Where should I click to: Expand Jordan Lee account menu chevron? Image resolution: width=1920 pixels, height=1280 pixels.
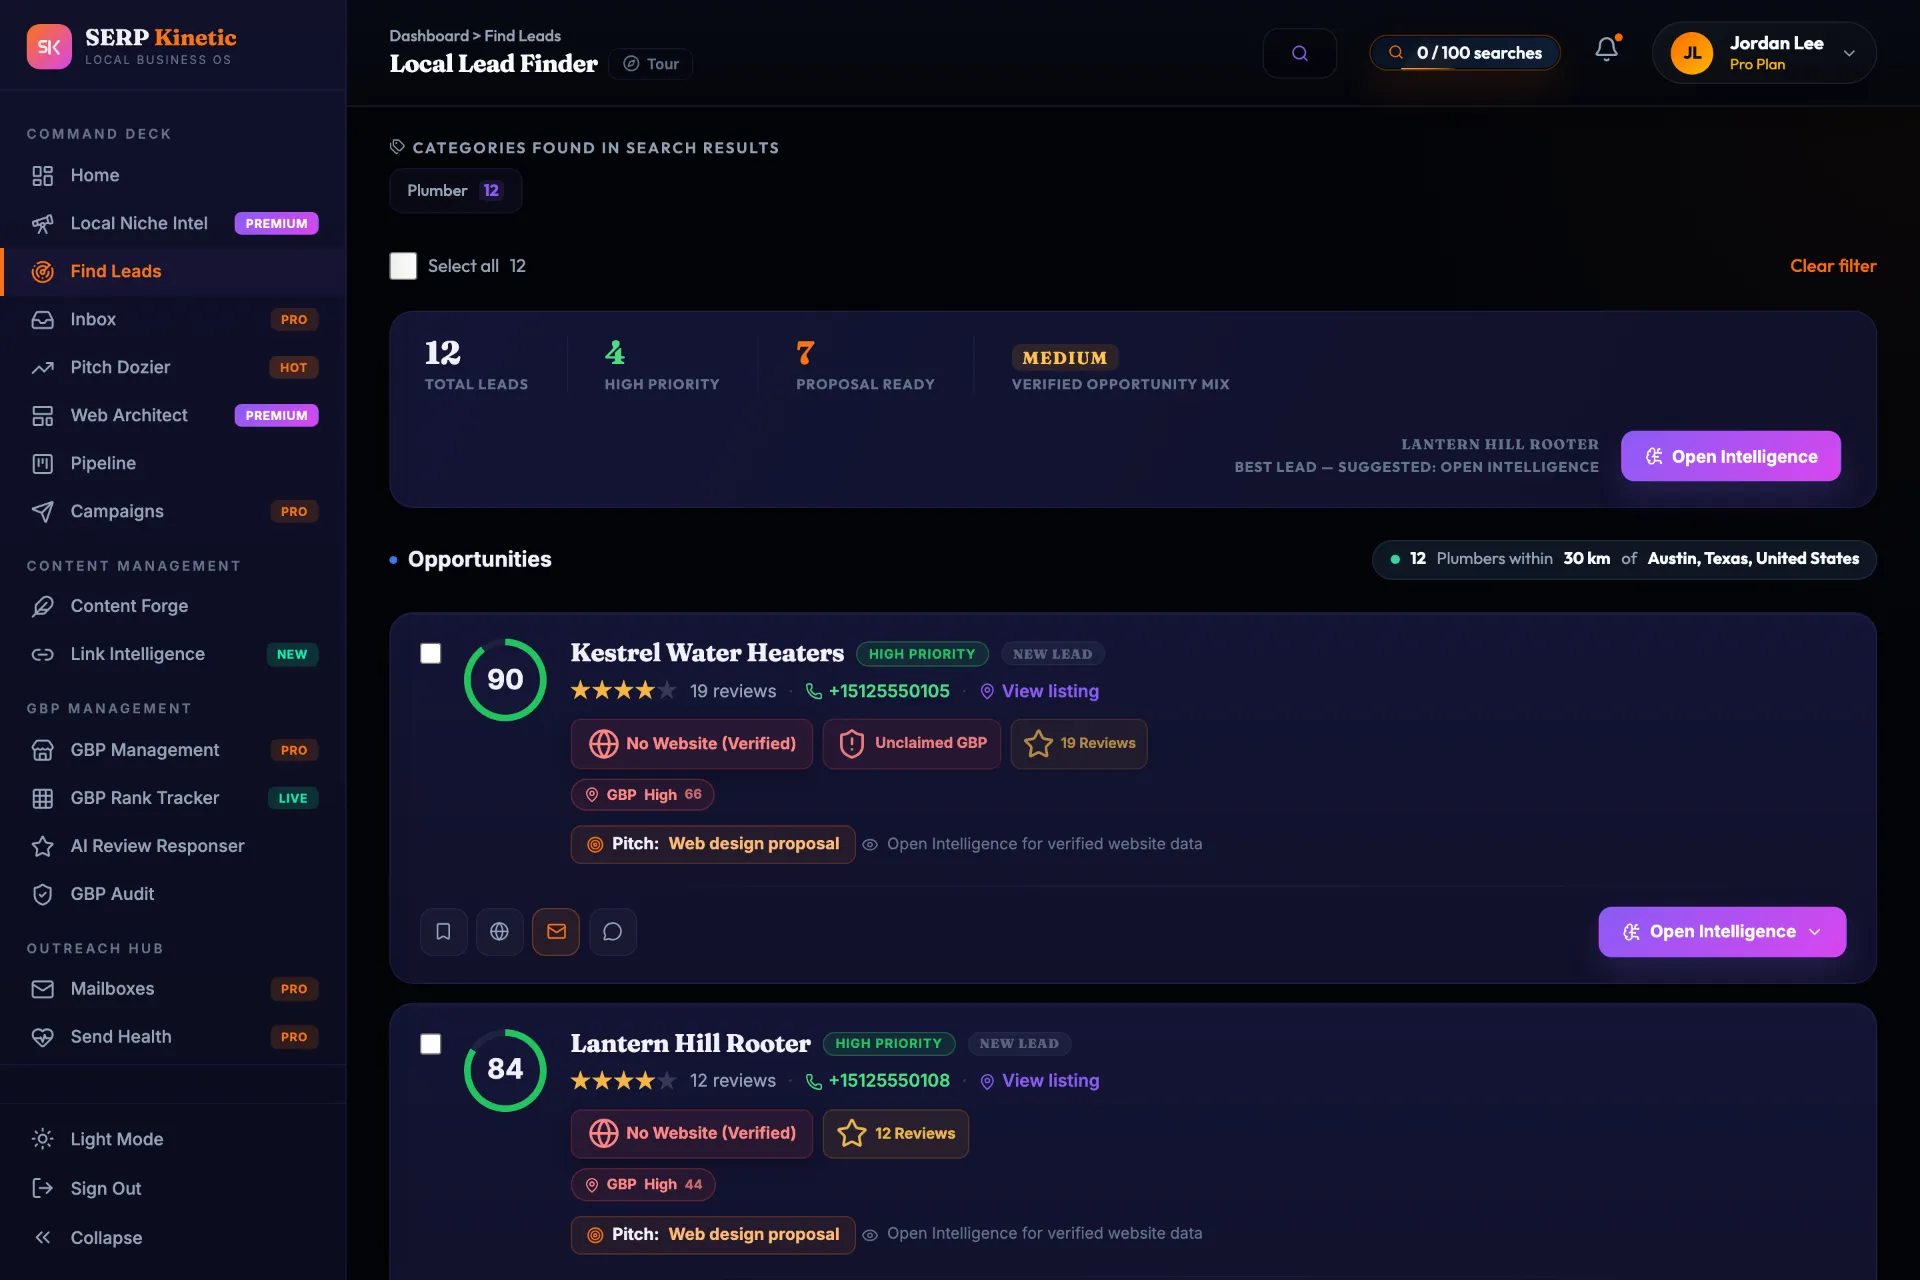[1849, 54]
